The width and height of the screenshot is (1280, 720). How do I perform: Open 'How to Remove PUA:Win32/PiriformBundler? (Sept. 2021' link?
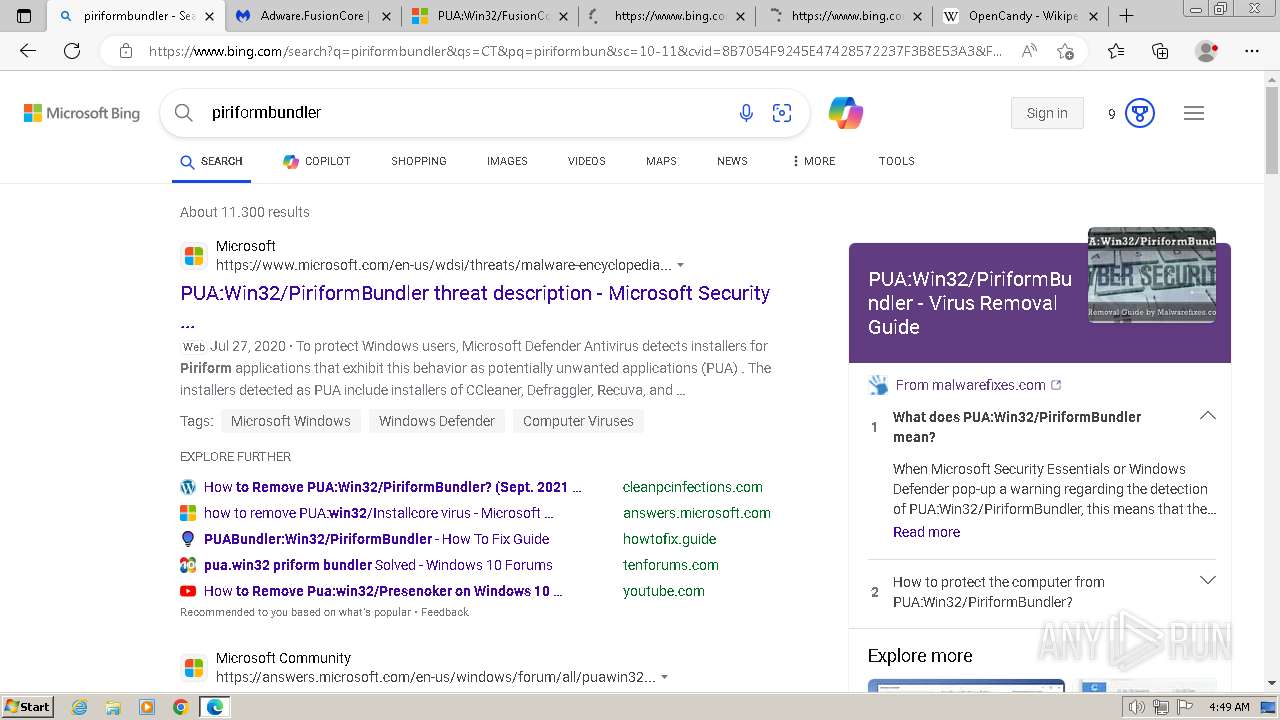point(393,487)
